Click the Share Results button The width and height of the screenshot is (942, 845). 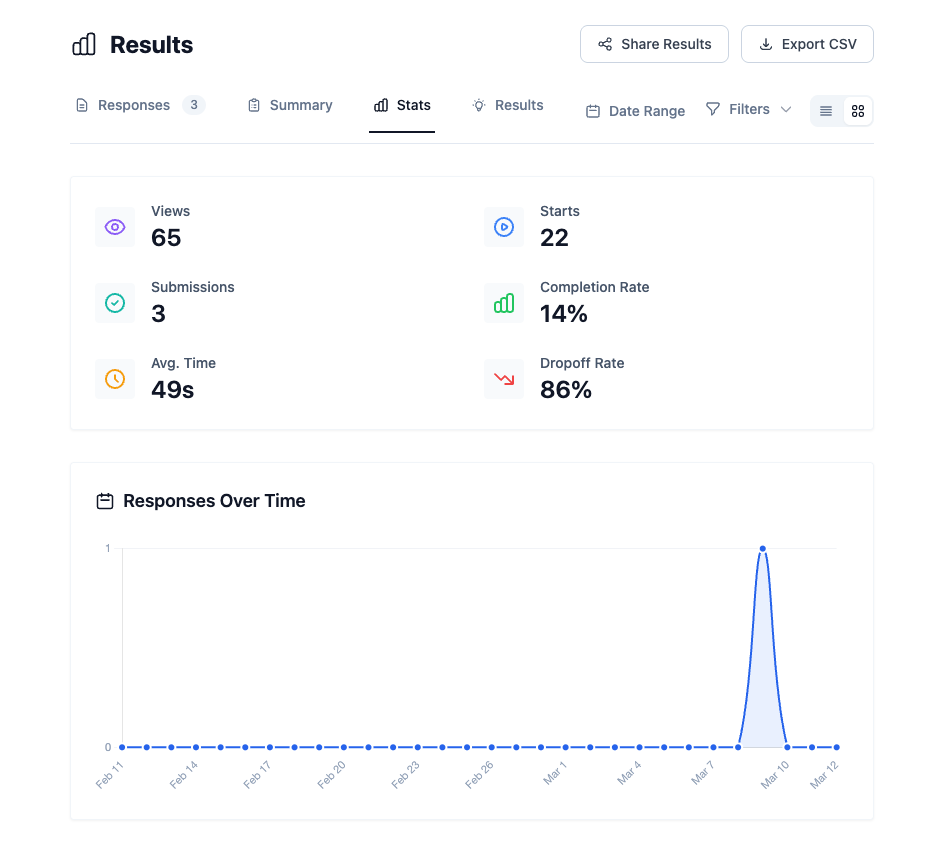coord(655,44)
